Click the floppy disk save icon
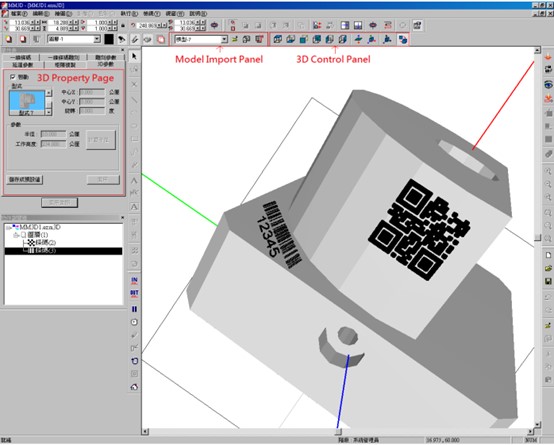554x445 pixels. coord(548,281)
